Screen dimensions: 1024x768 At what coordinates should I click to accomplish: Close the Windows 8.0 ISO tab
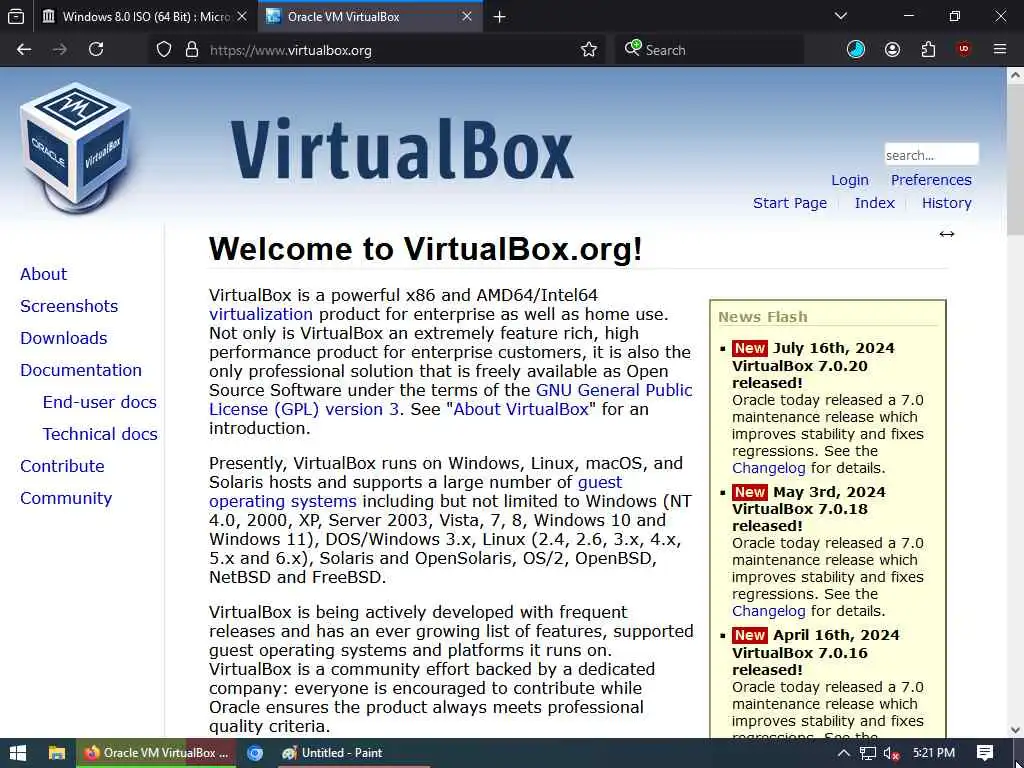pyautogui.click(x=242, y=17)
